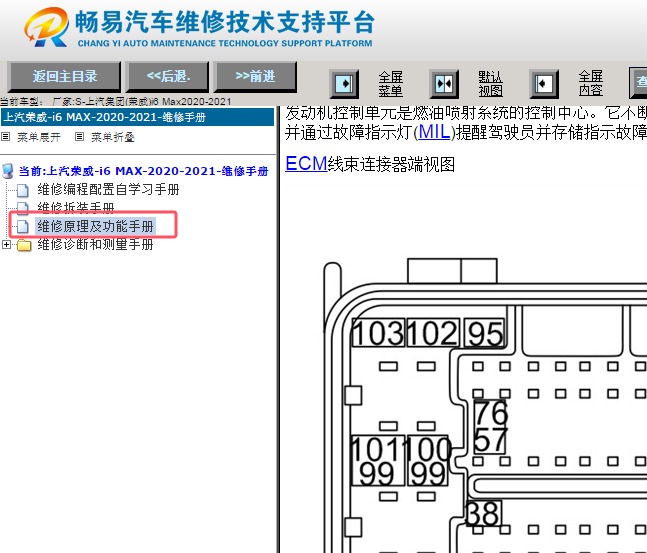Screen dimensions: 647x553
Task: Click pin 102 in connector diagram
Action: pos(433,333)
